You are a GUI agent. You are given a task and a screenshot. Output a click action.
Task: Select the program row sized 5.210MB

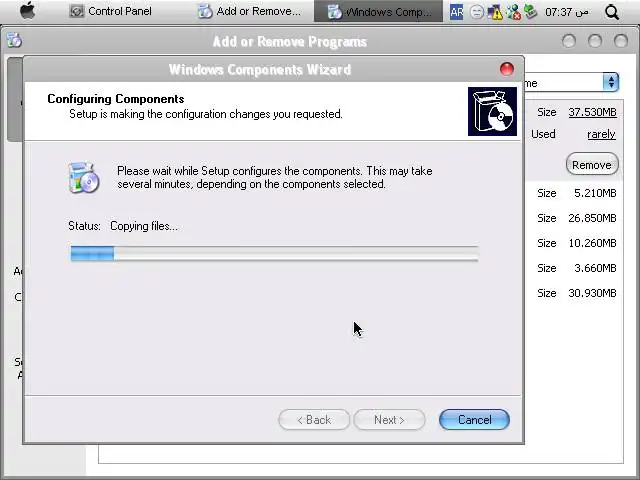pyautogui.click(x=574, y=193)
